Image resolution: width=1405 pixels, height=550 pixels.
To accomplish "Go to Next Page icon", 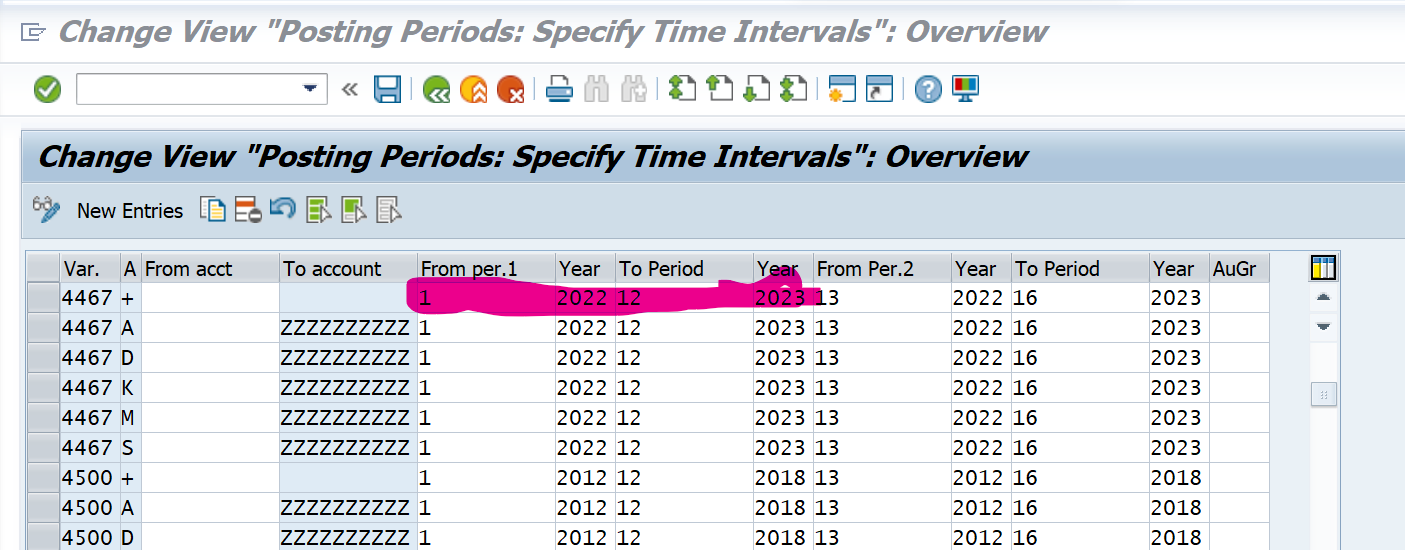I will 756,89.
